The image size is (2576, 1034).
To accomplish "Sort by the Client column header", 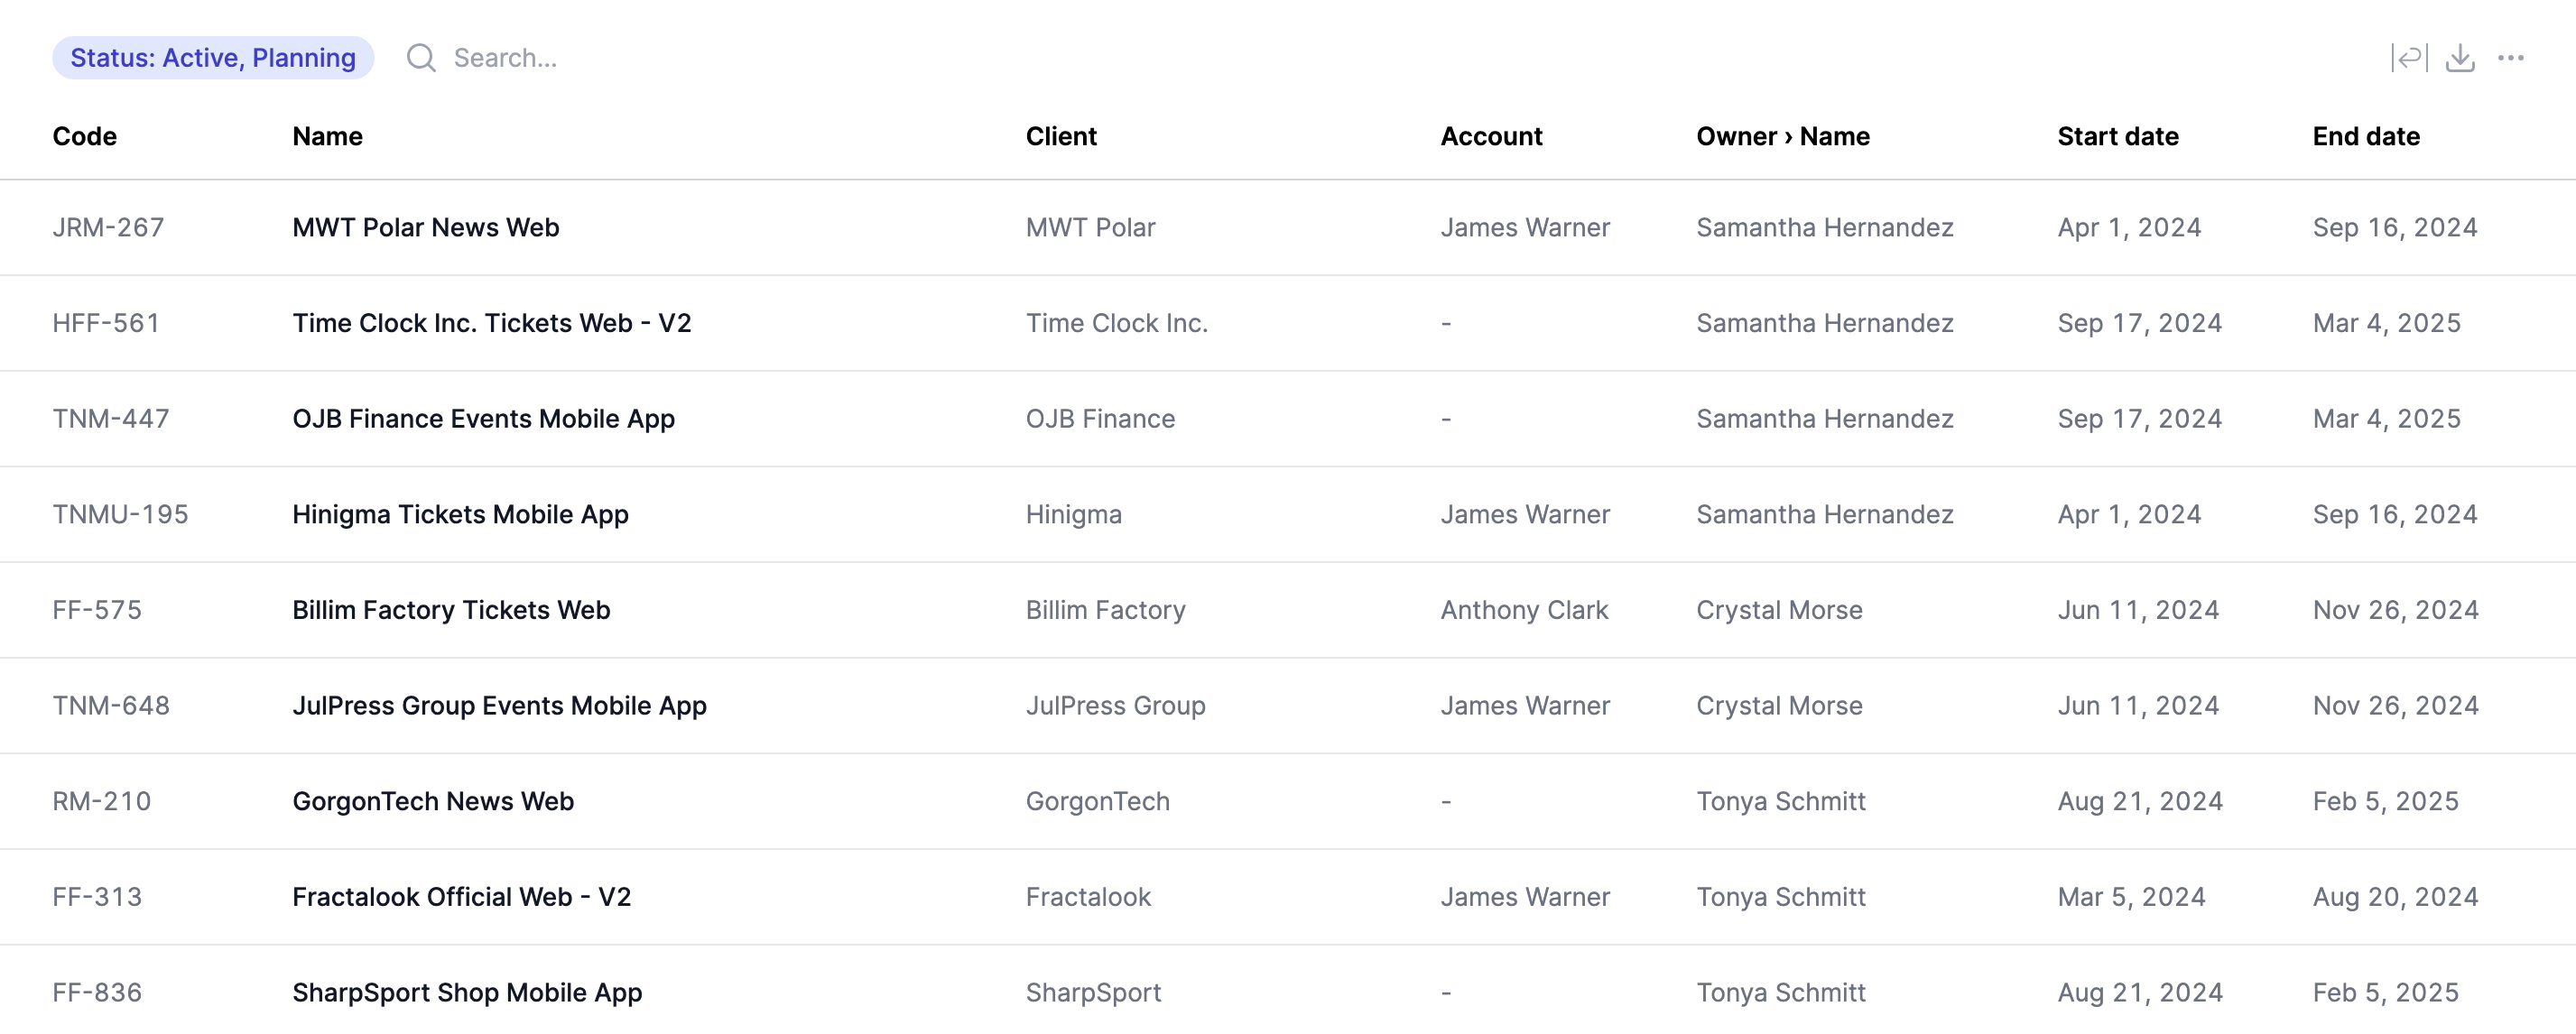I will [x=1061, y=136].
